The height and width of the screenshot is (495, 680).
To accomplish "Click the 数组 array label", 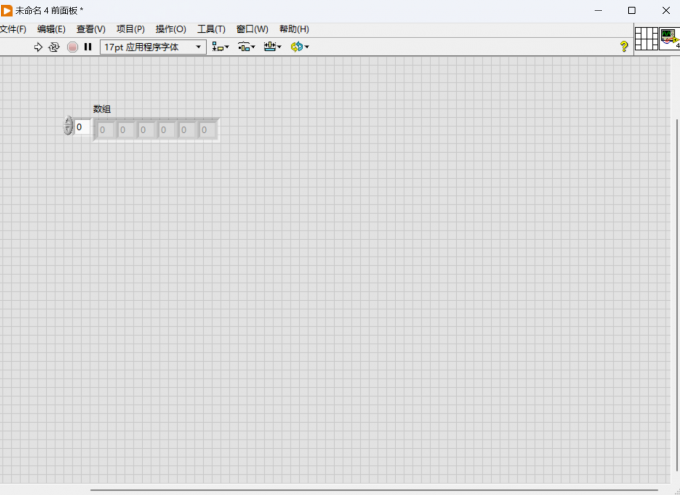I will pyautogui.click(x=102, y=109).
